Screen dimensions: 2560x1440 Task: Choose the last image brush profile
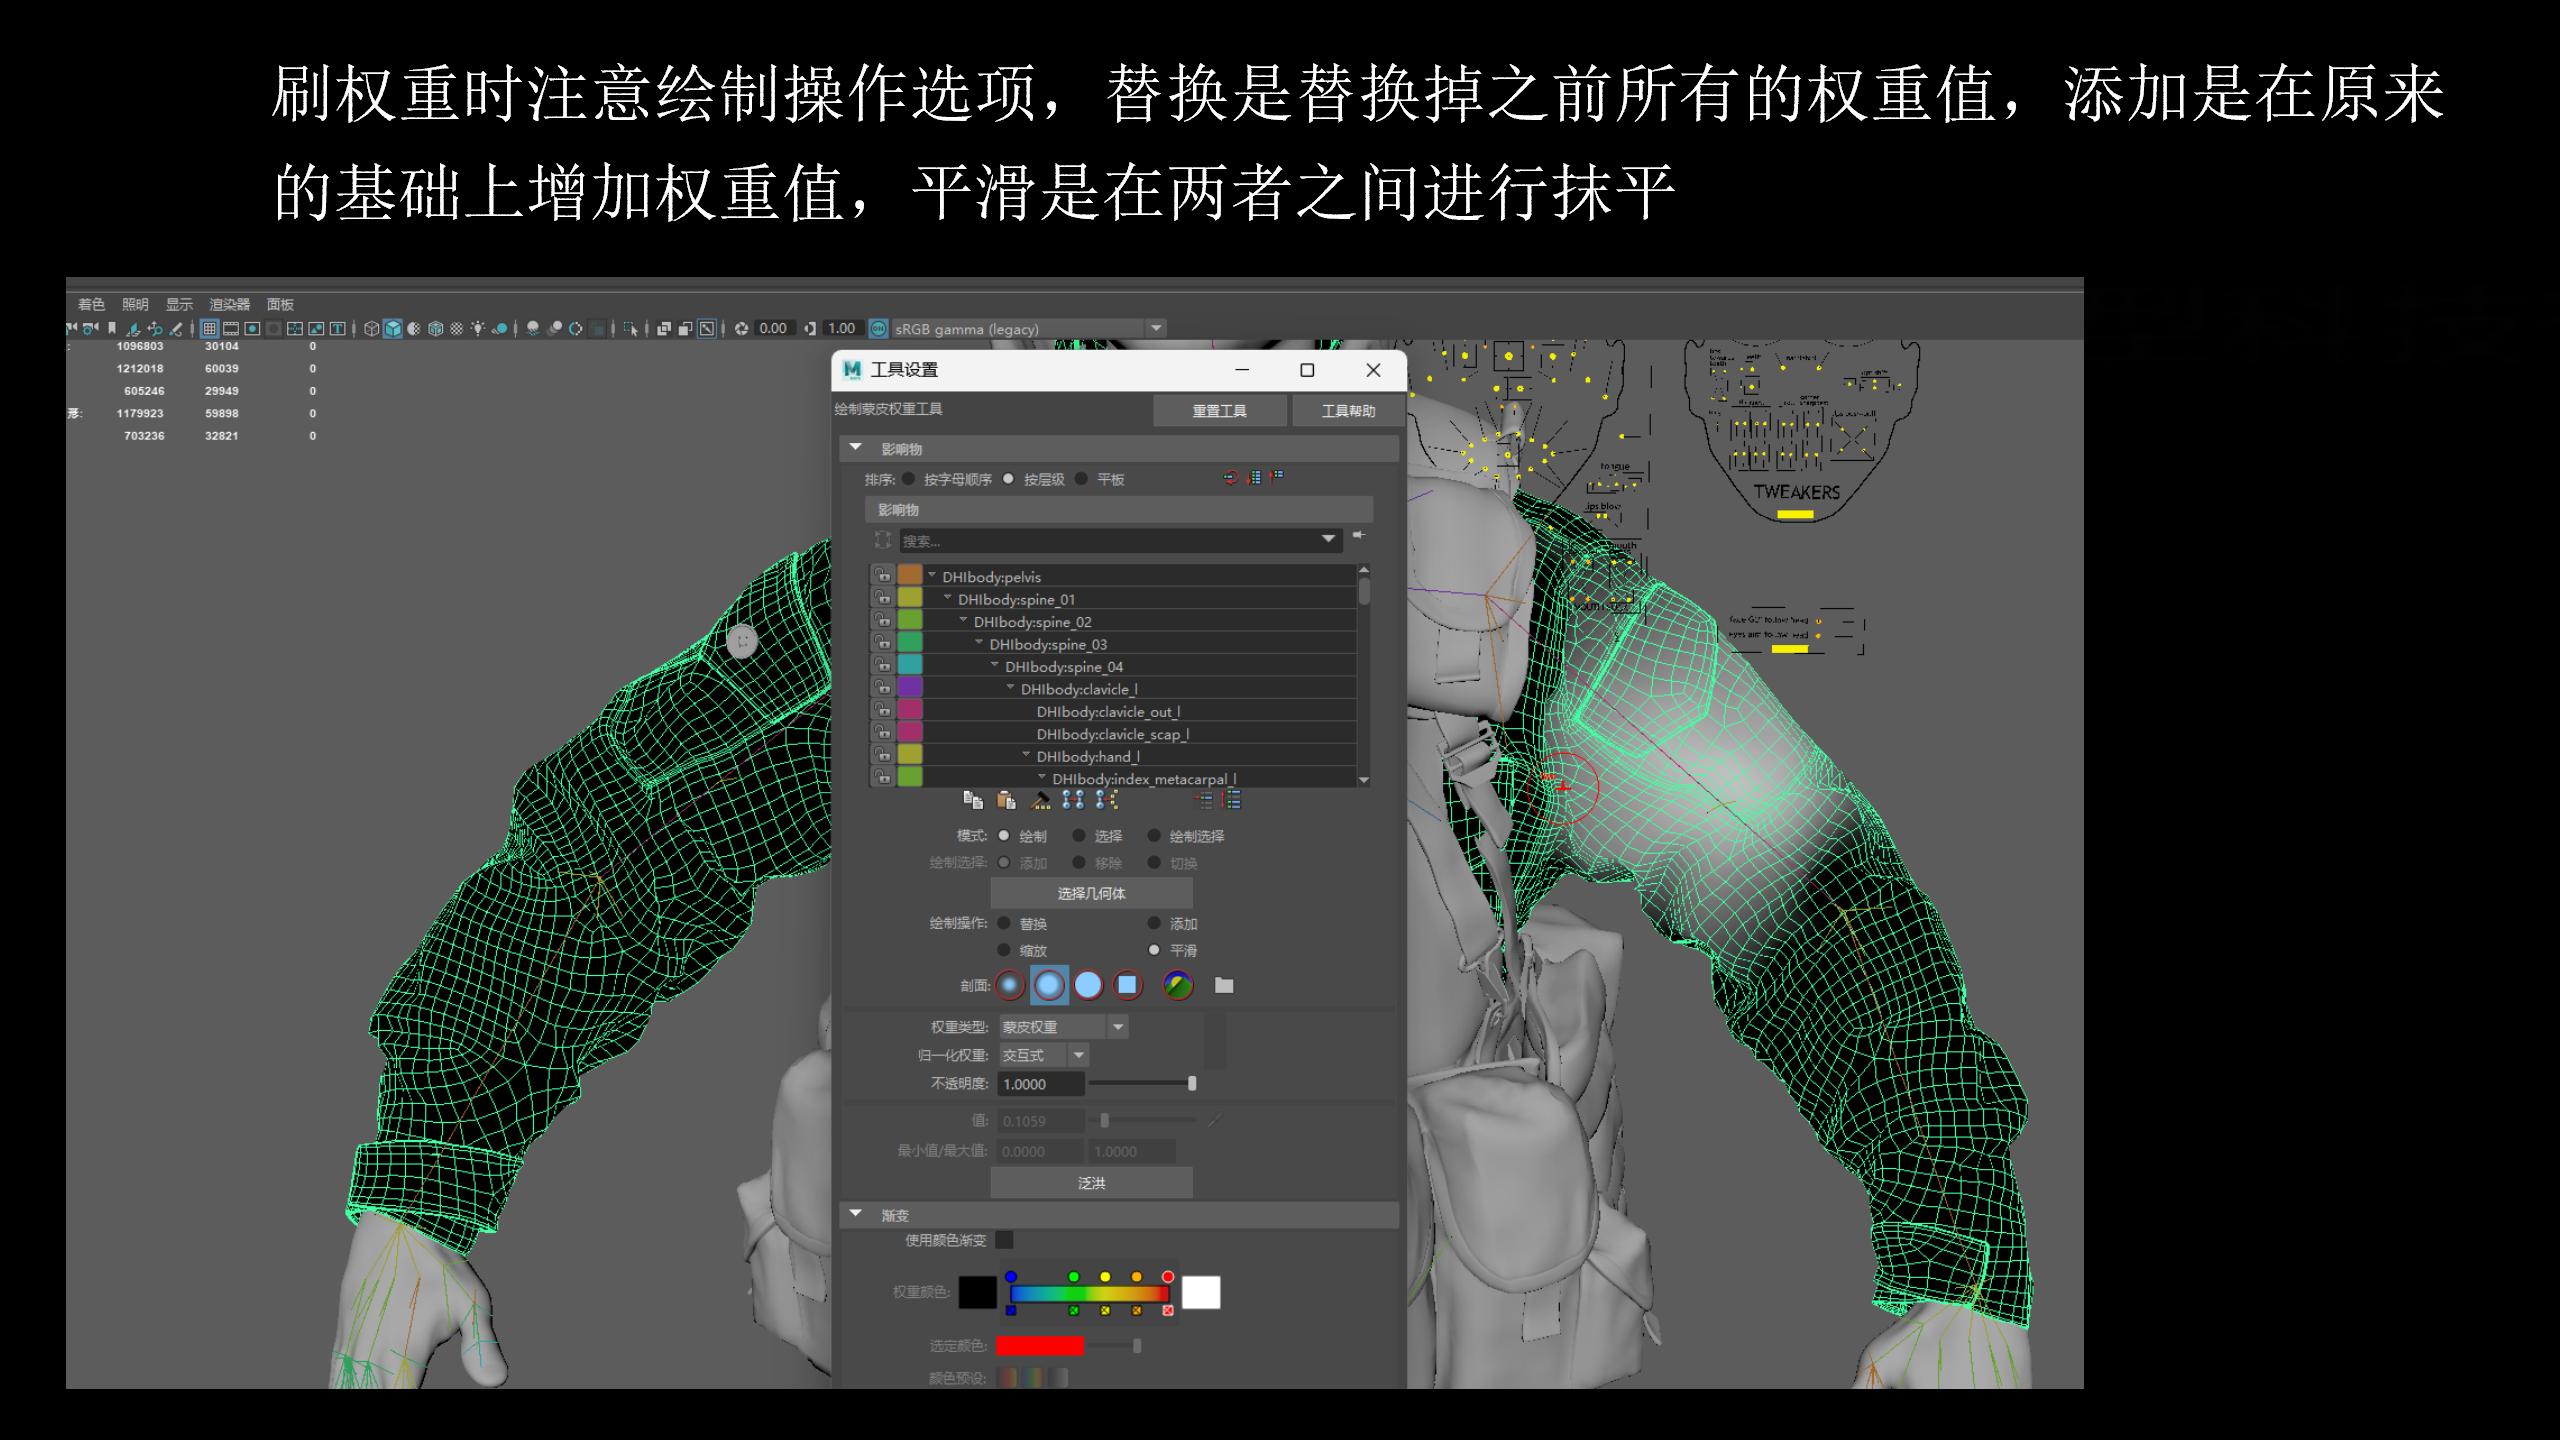(x=1178, y=985)
